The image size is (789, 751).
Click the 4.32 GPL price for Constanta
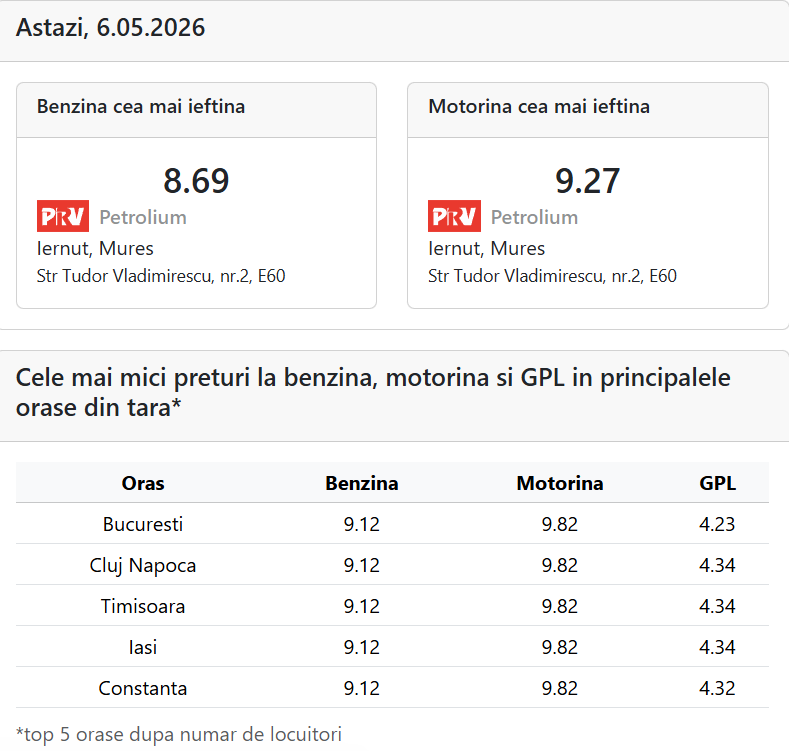(x=717, y=688)
